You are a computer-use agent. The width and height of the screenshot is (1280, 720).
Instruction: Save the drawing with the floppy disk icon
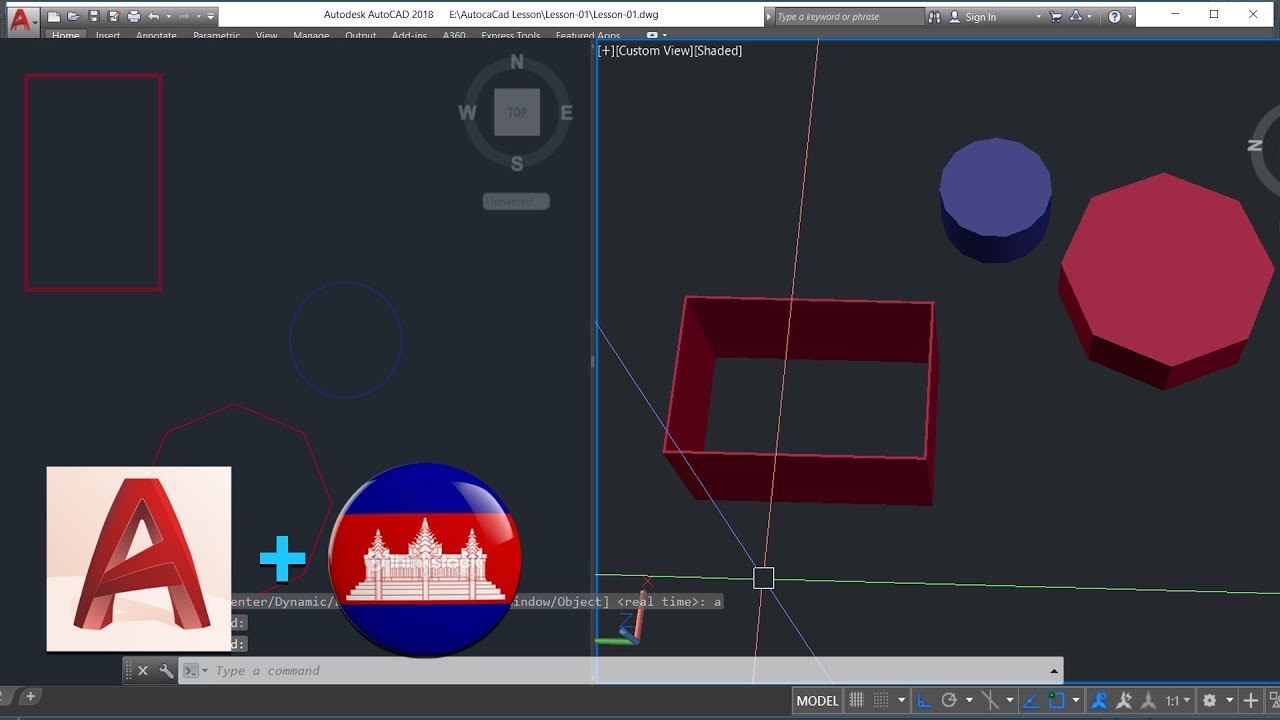93,16
